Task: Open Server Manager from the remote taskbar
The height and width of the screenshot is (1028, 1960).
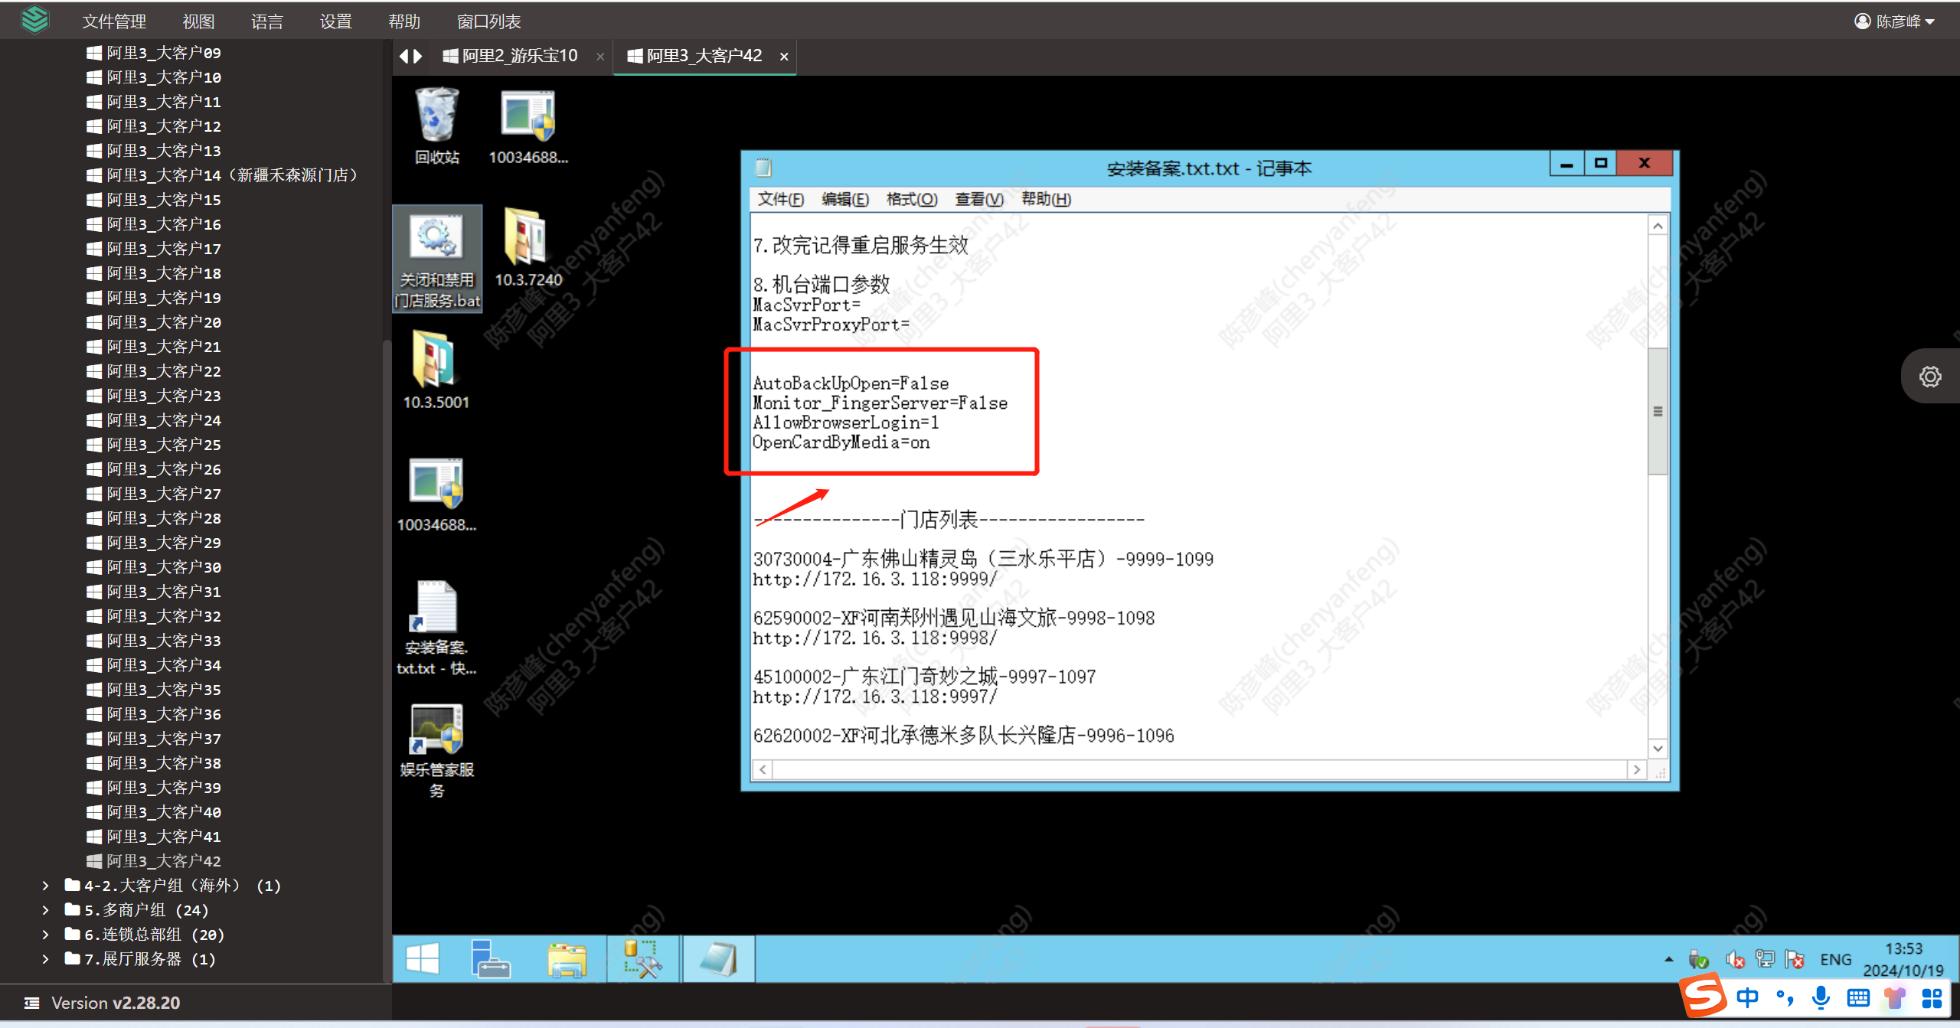Action: [x=490, y=960]
